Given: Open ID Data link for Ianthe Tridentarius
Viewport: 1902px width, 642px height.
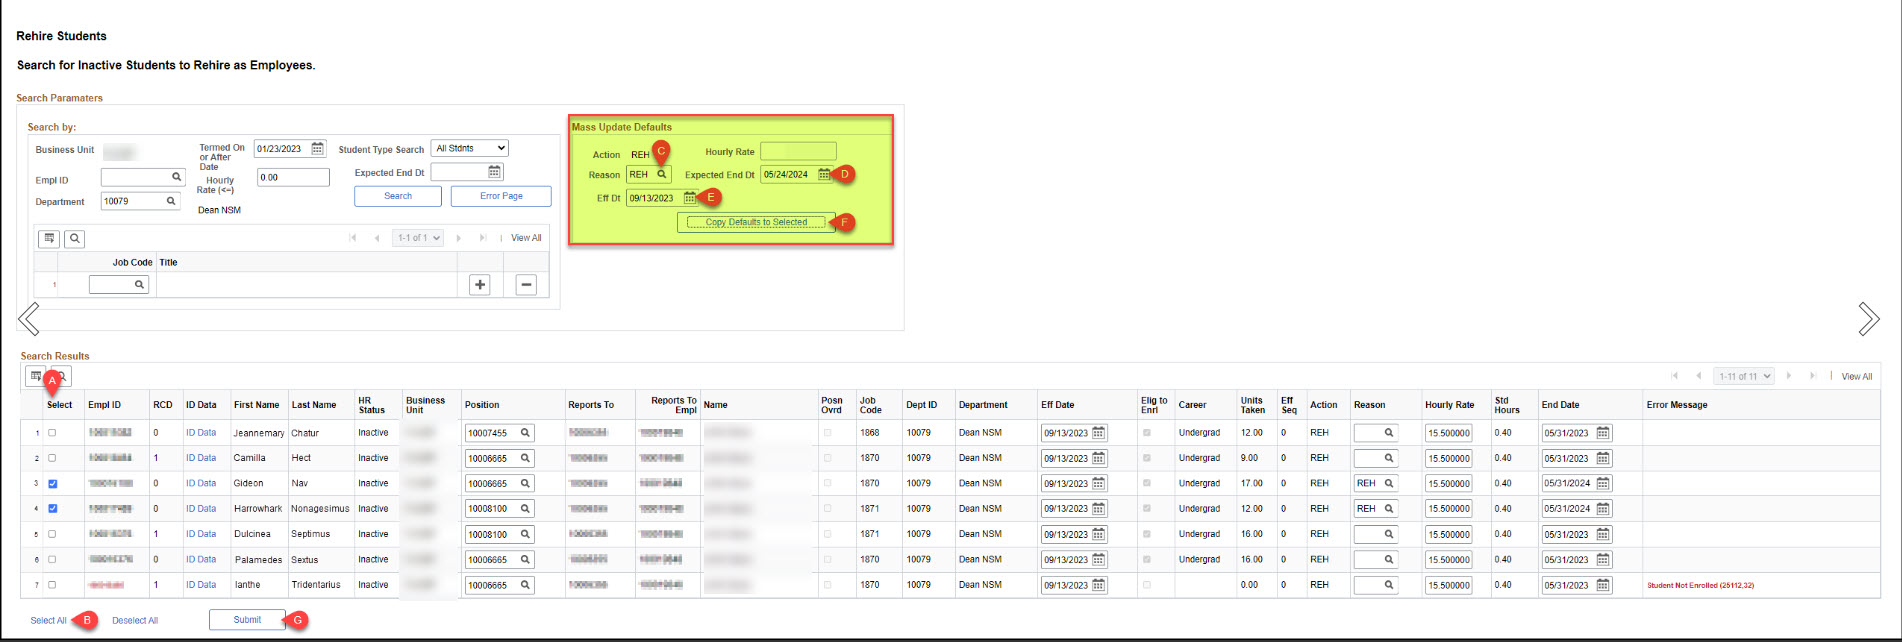Looking at the screenshot, I should [201, 585].
